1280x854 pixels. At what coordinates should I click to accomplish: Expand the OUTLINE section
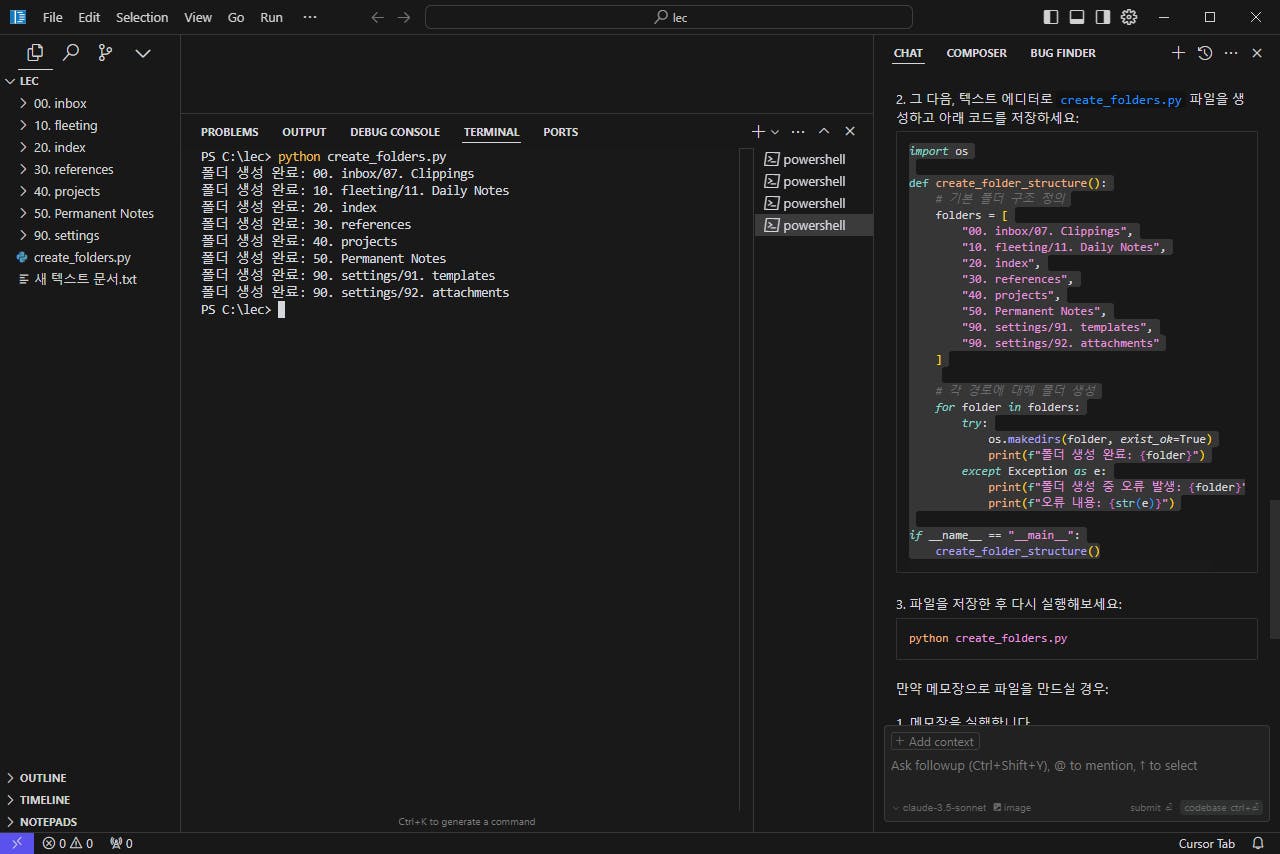click(43, 778)
